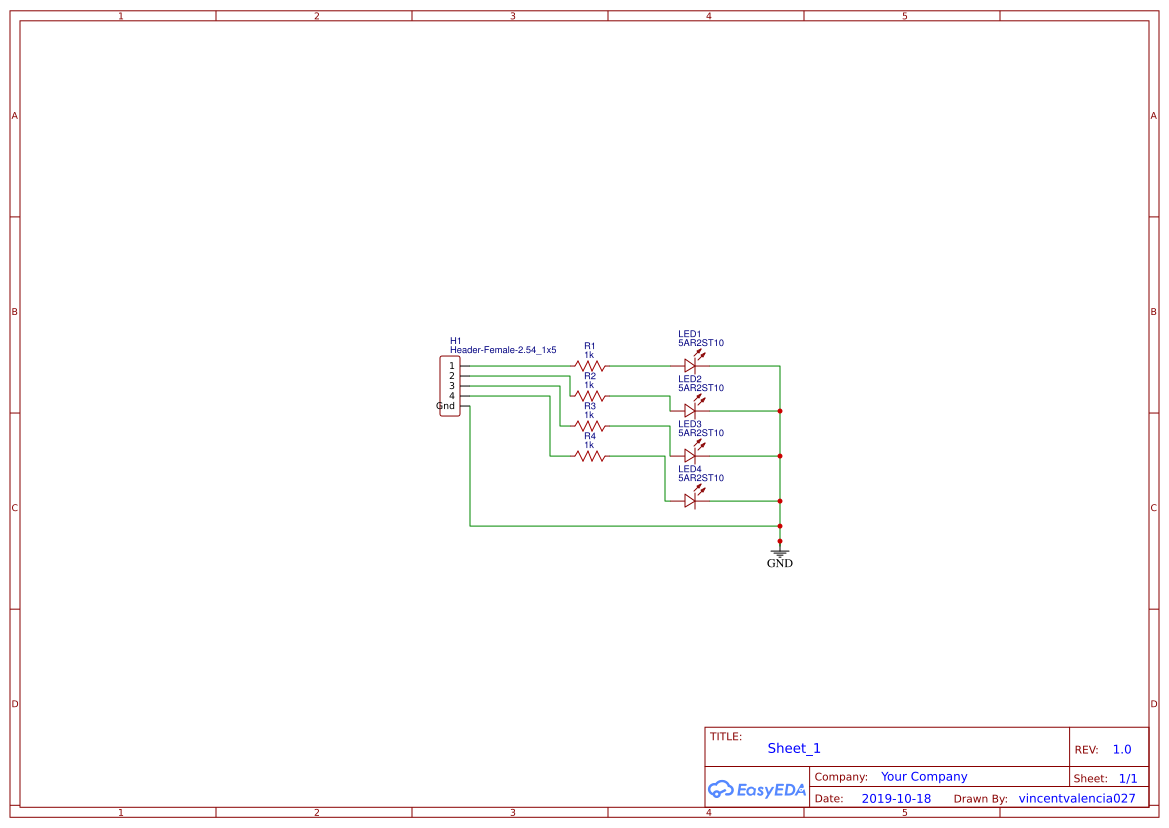Click pin 2 of header H1

click(452, 376)
